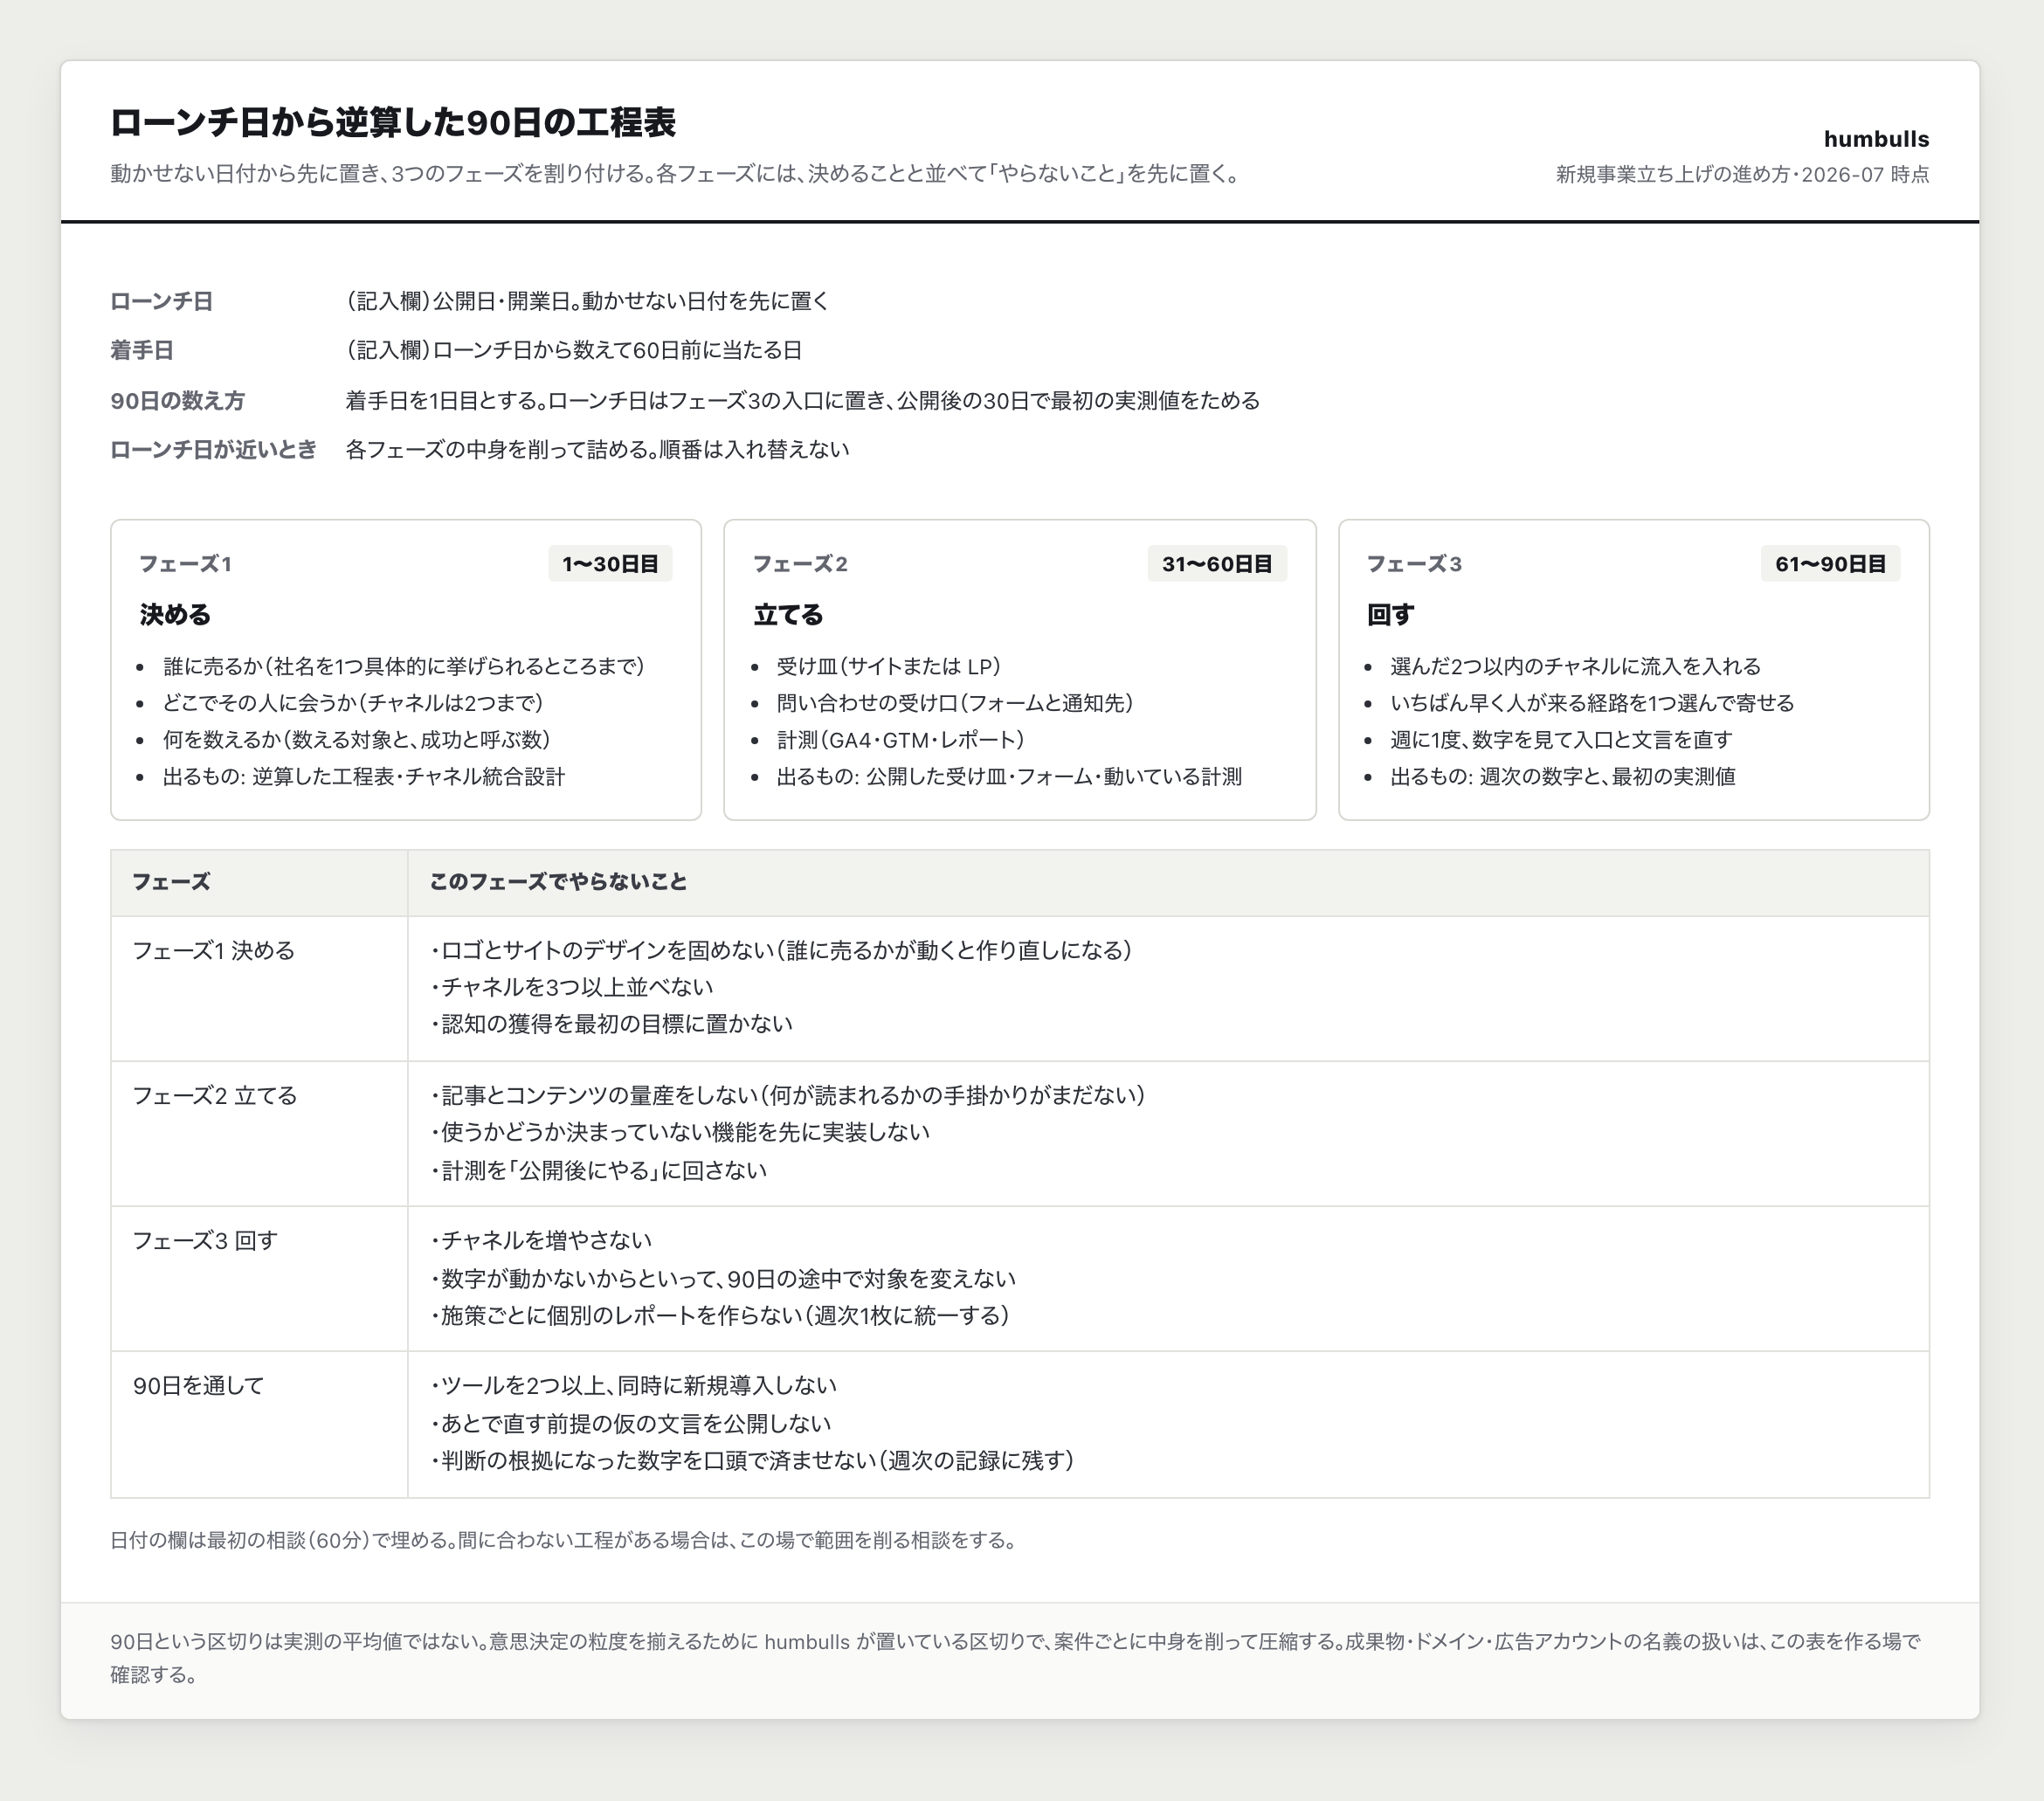2044x1801 pixels.
Task: Click the bullet 問い合わせの受け口
Action: [955, 703]
